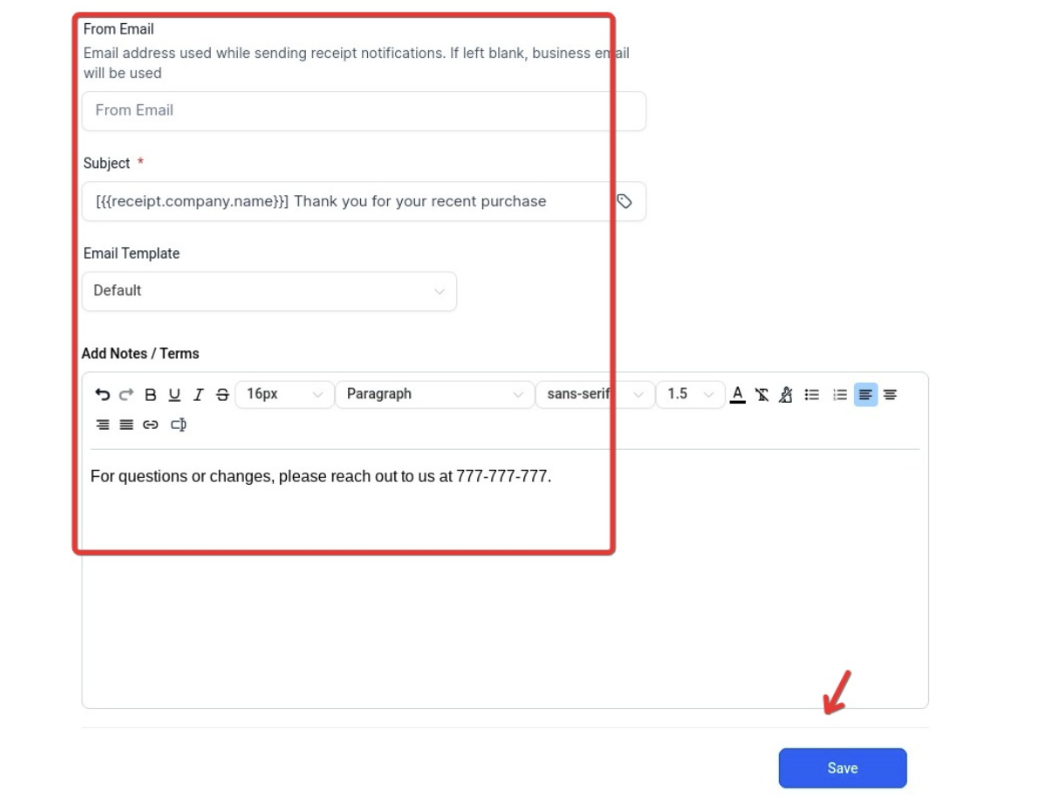Click the Subject input field
This screenshot has width=1052, height=797.
(x=364, y=201)
